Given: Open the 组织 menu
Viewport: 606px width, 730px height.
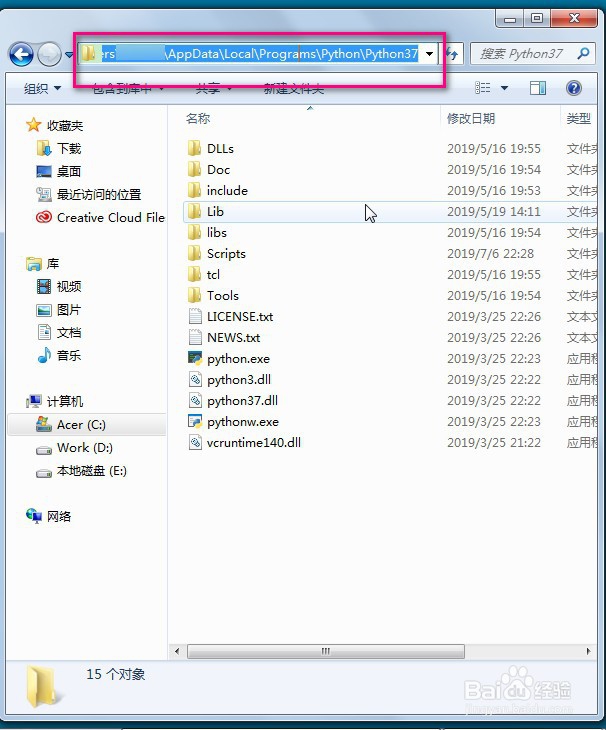Looking at the screenshot, I should (x=42, y=88).
